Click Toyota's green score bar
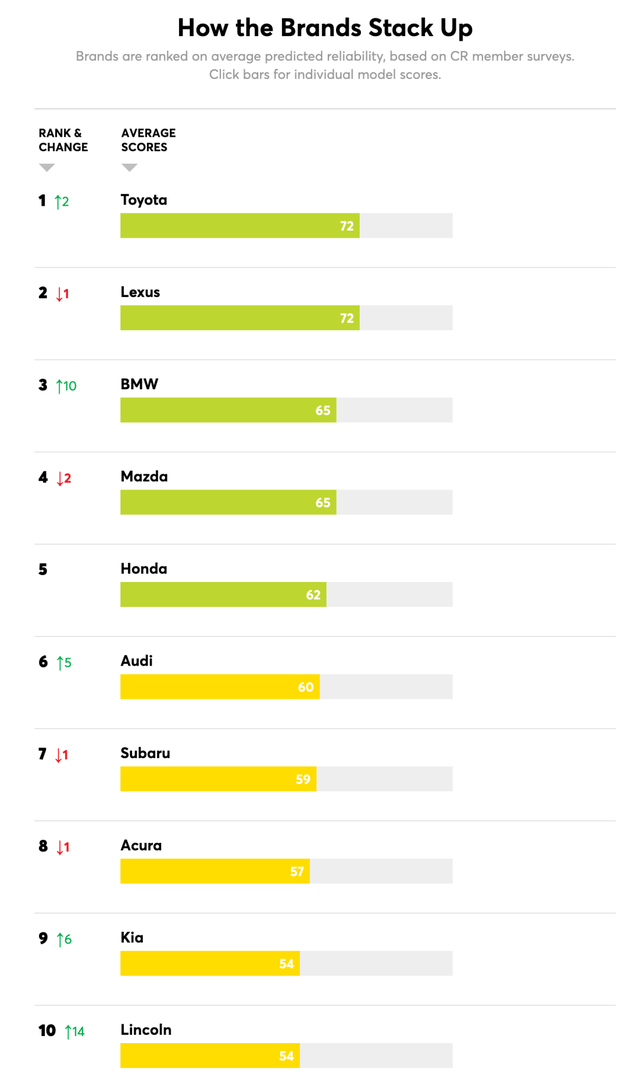Screen dimensions: 640x1090 coord(240,225)
